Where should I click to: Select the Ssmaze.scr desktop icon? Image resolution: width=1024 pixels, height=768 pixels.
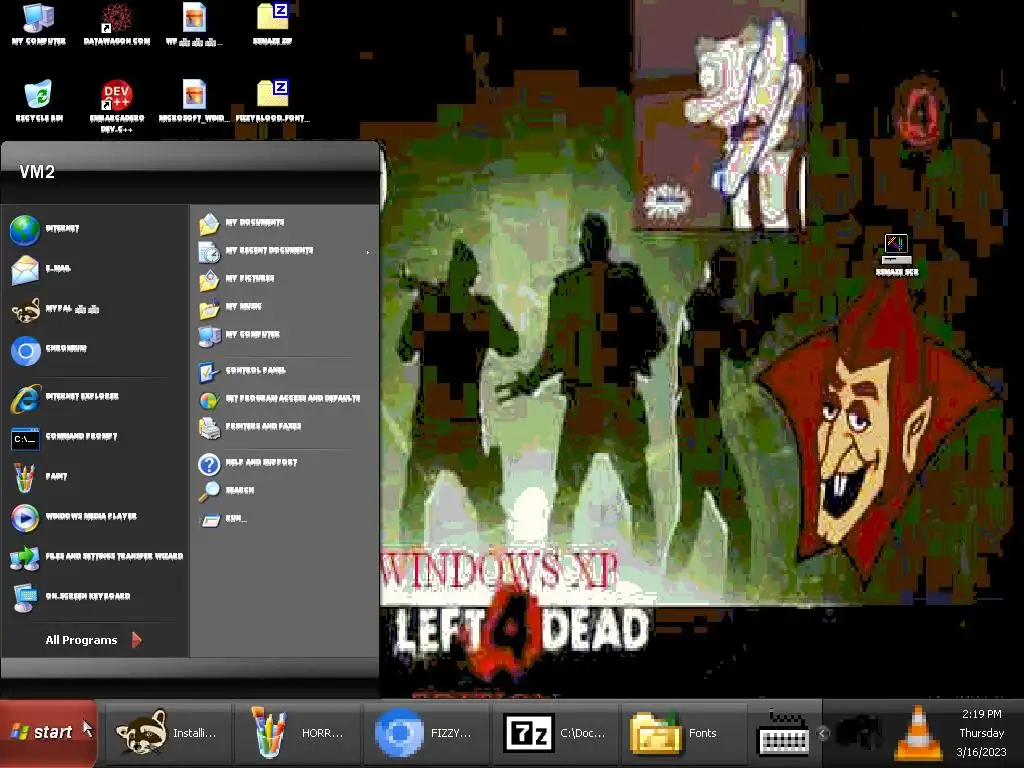tap(897, 255)
